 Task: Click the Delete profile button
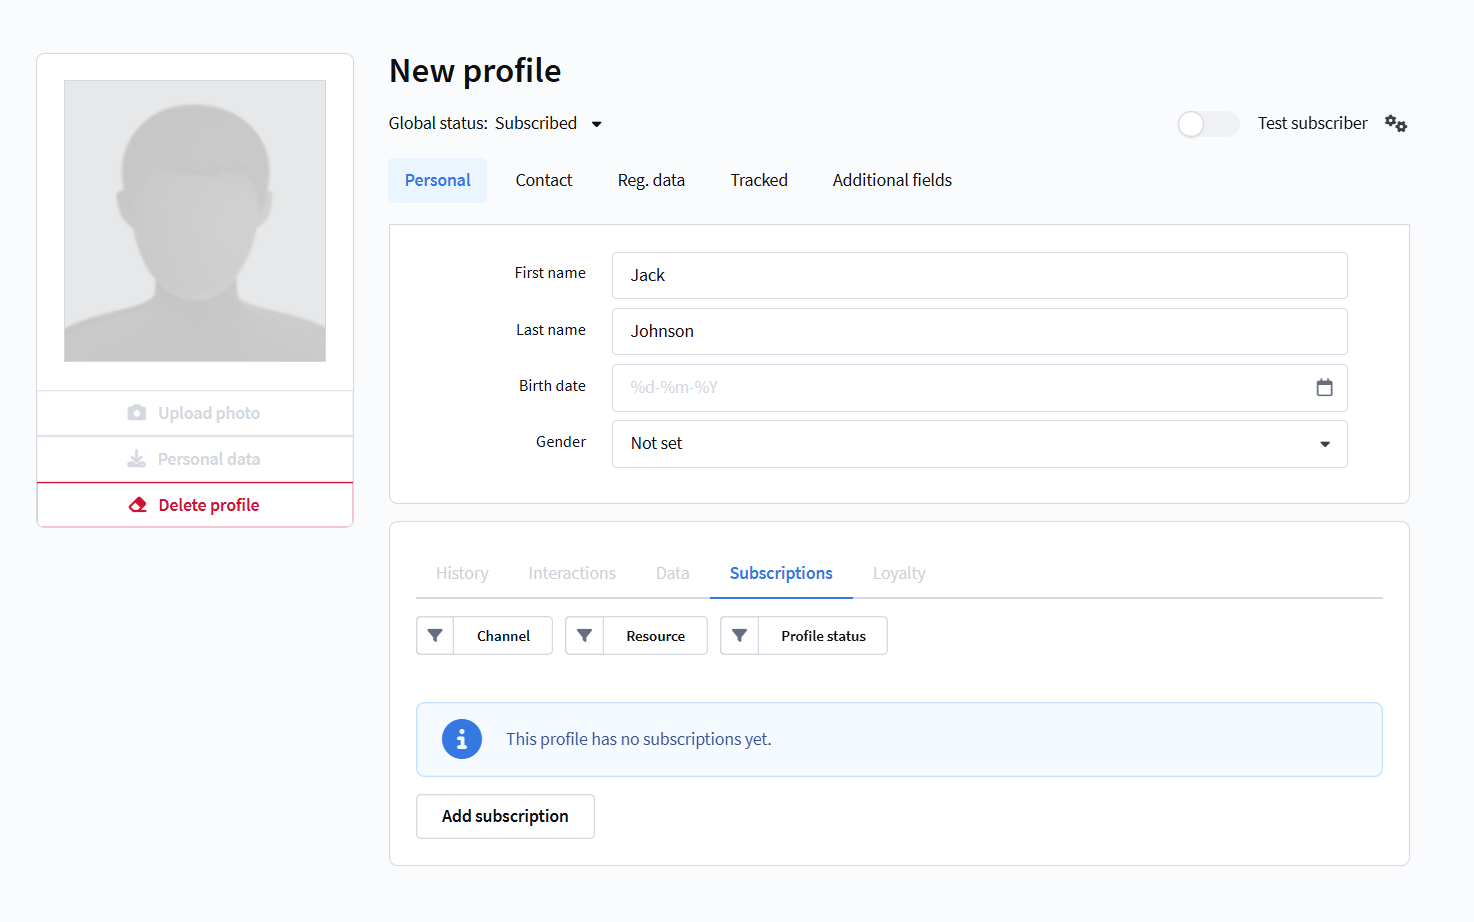195,505
